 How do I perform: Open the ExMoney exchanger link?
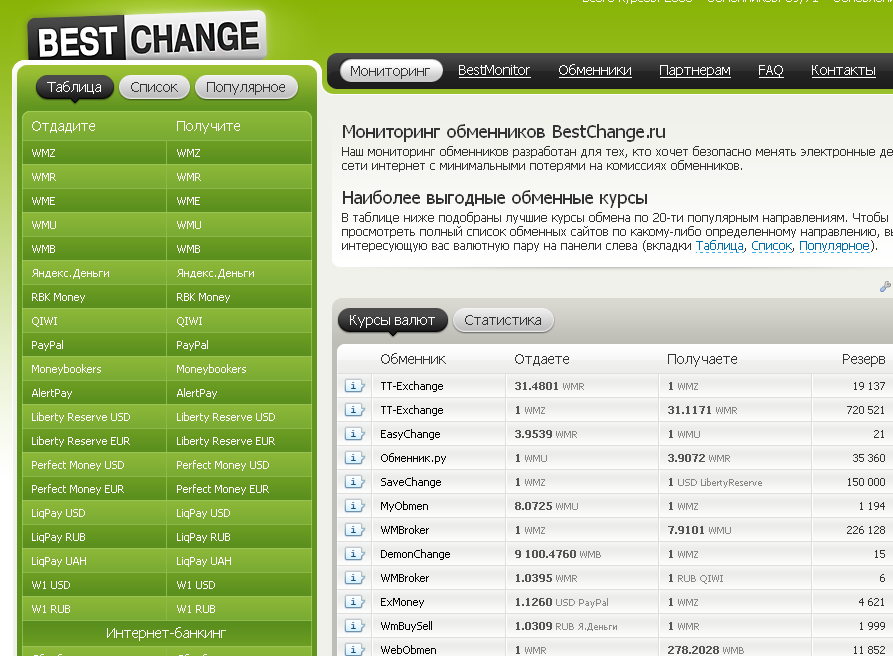click(x=402, y=602)
